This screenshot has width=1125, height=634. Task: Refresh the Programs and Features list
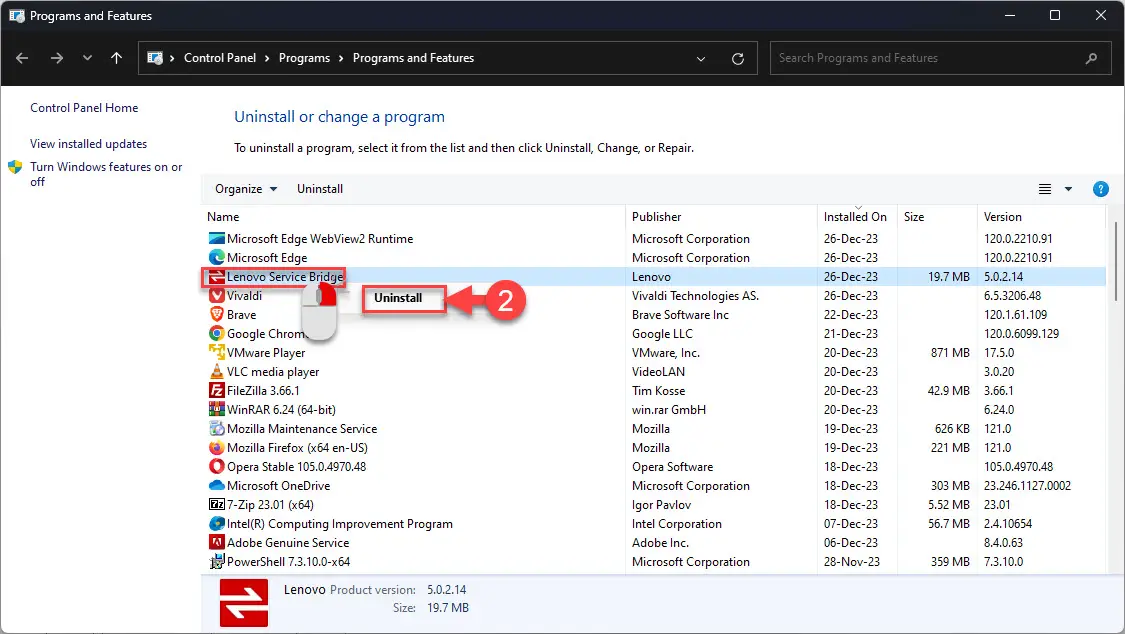[x=738, y=59]
